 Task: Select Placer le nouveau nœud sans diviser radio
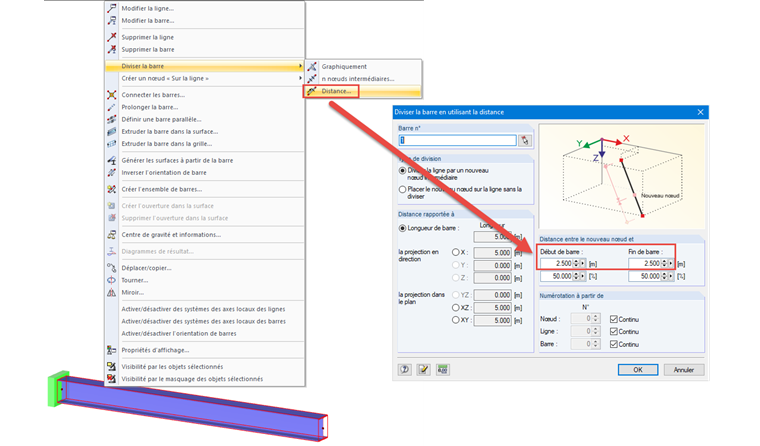(x=402, y=190)
